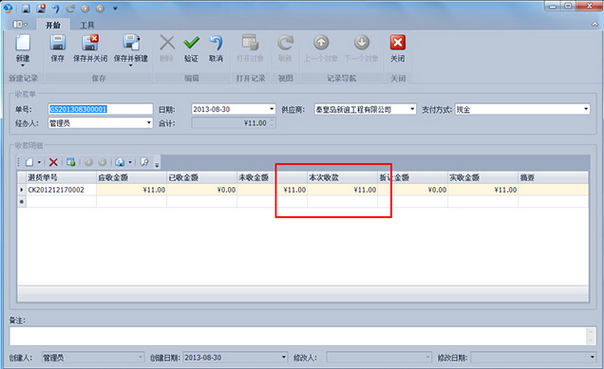The image size is (604, 369).
Task: Click the link-record icon in grid toolbar
Action: pos(71,162)
